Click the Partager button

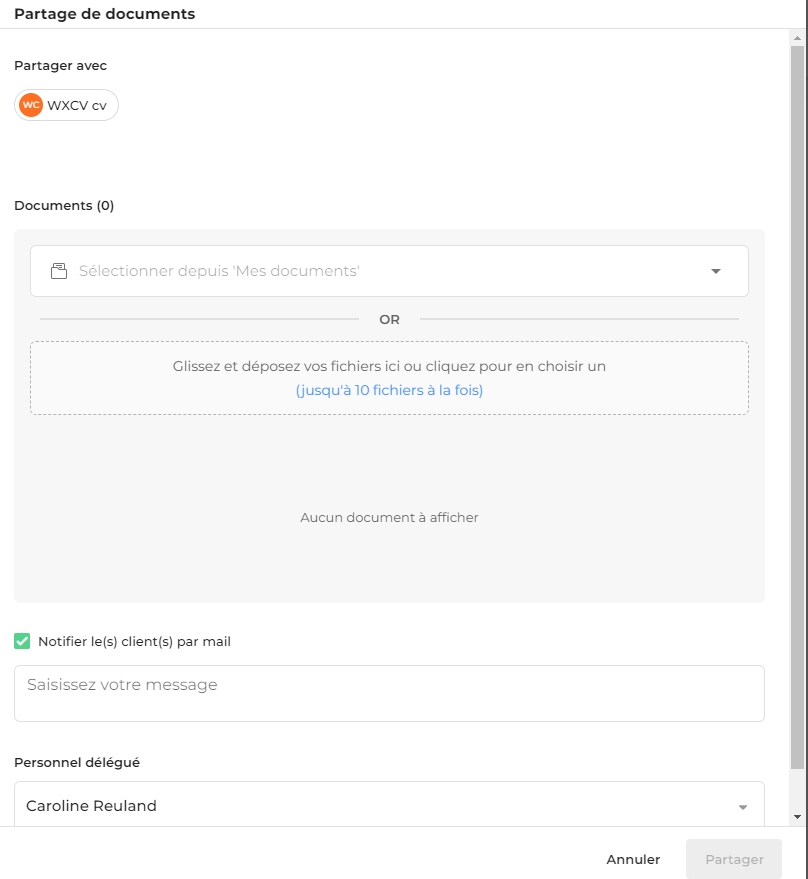tap(734, 859)
